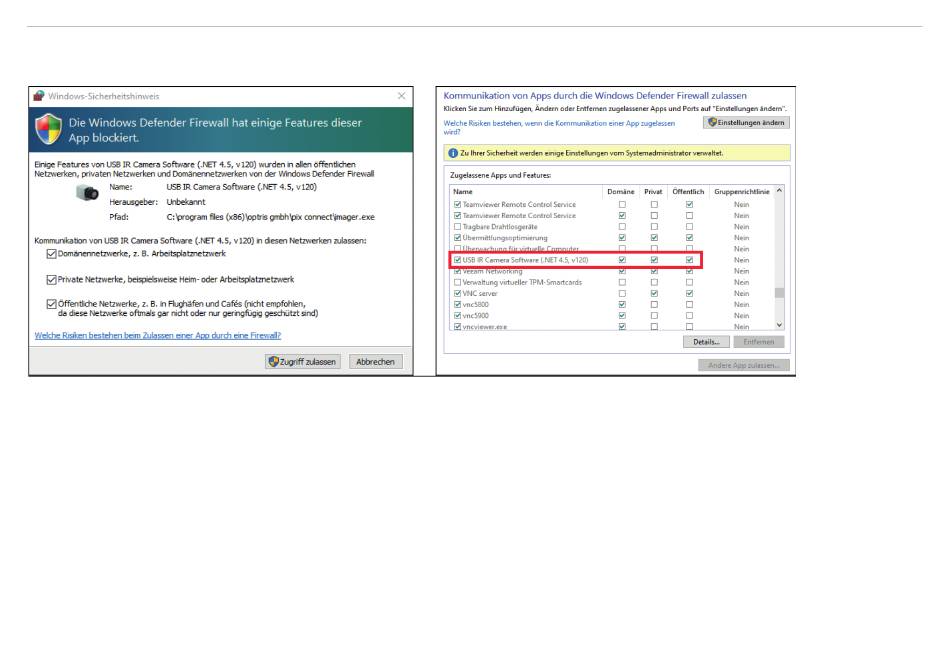This screenshot has width=950, height=657.
Task: Select the Übermittlungsoptimierung list row
Action: pos(612,238)
